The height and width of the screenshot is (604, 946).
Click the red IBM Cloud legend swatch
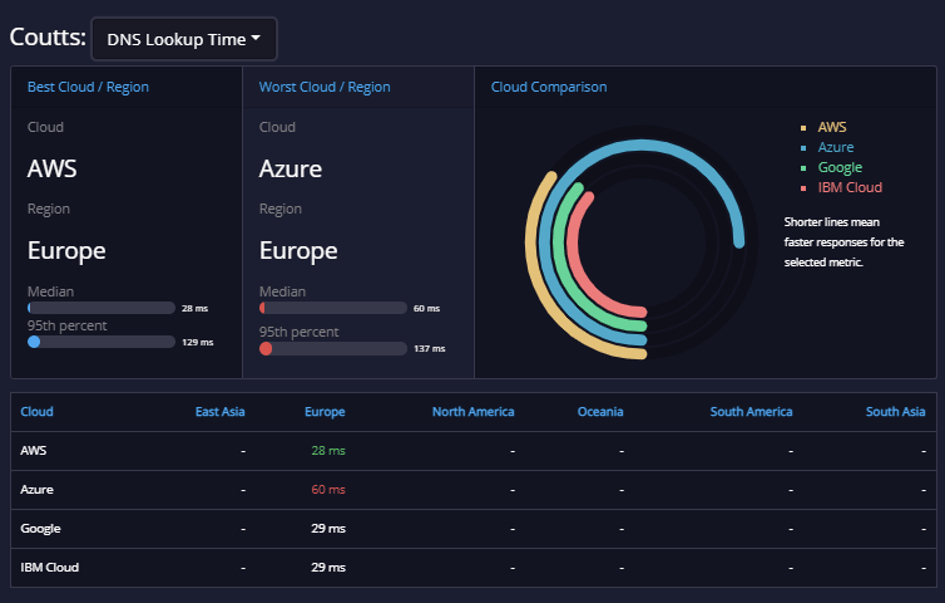click(805, 187)
